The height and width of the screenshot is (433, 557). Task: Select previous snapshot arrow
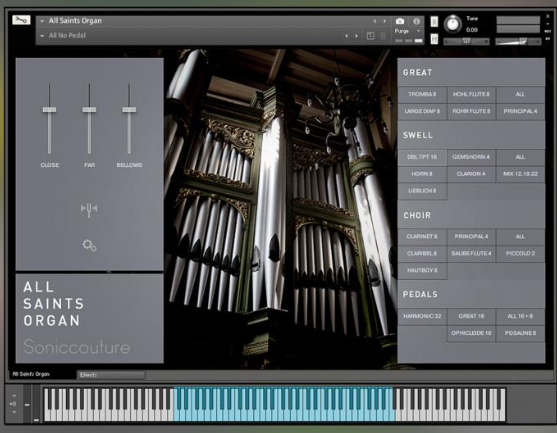[x=346, y=36]
